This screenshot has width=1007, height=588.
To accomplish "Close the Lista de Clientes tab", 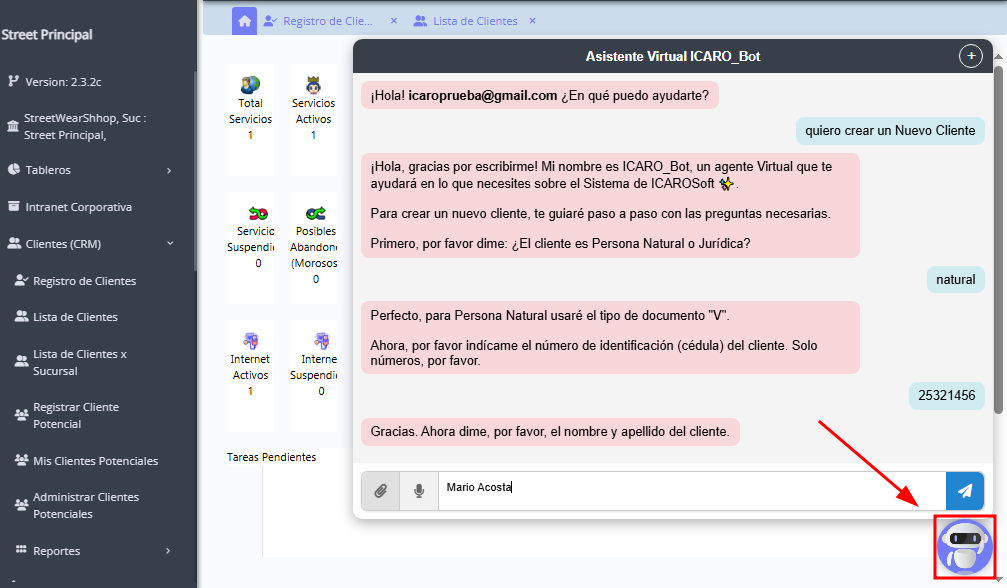I will click(x=532, y=21).
